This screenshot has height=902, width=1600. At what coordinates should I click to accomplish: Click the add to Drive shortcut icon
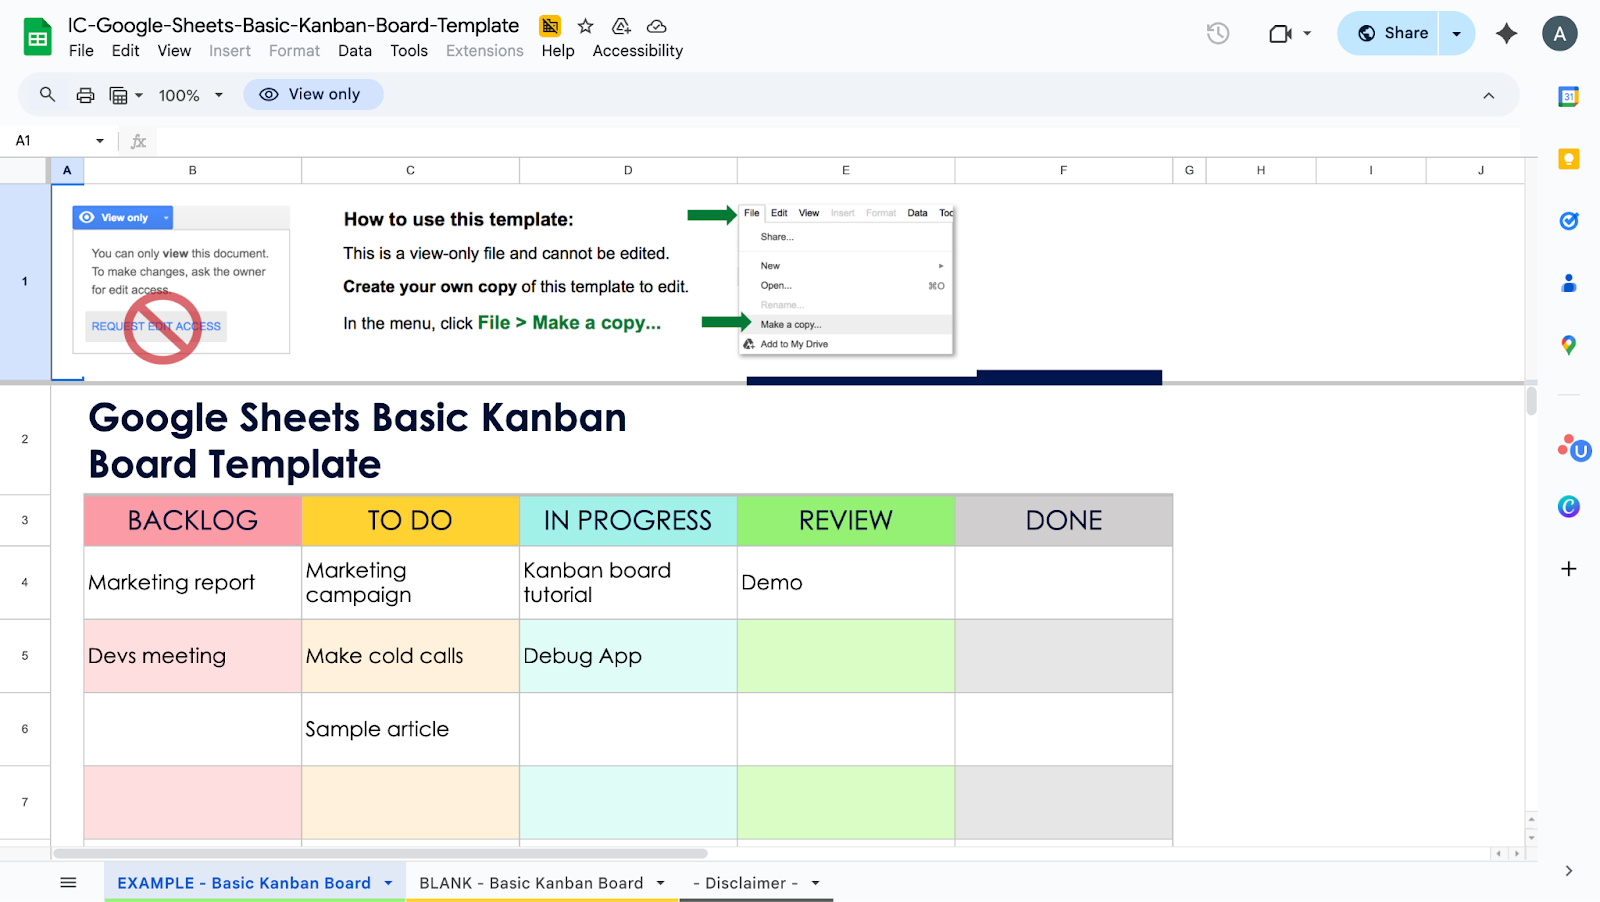click(621, 26)
